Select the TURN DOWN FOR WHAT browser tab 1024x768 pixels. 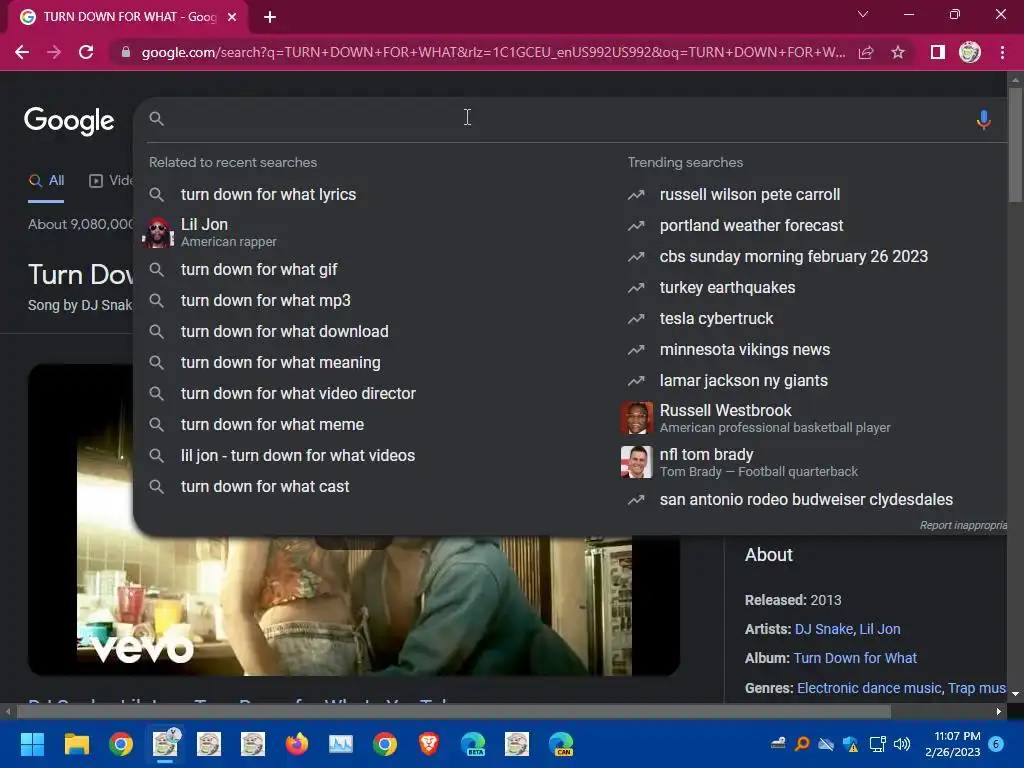click(129, 17)
